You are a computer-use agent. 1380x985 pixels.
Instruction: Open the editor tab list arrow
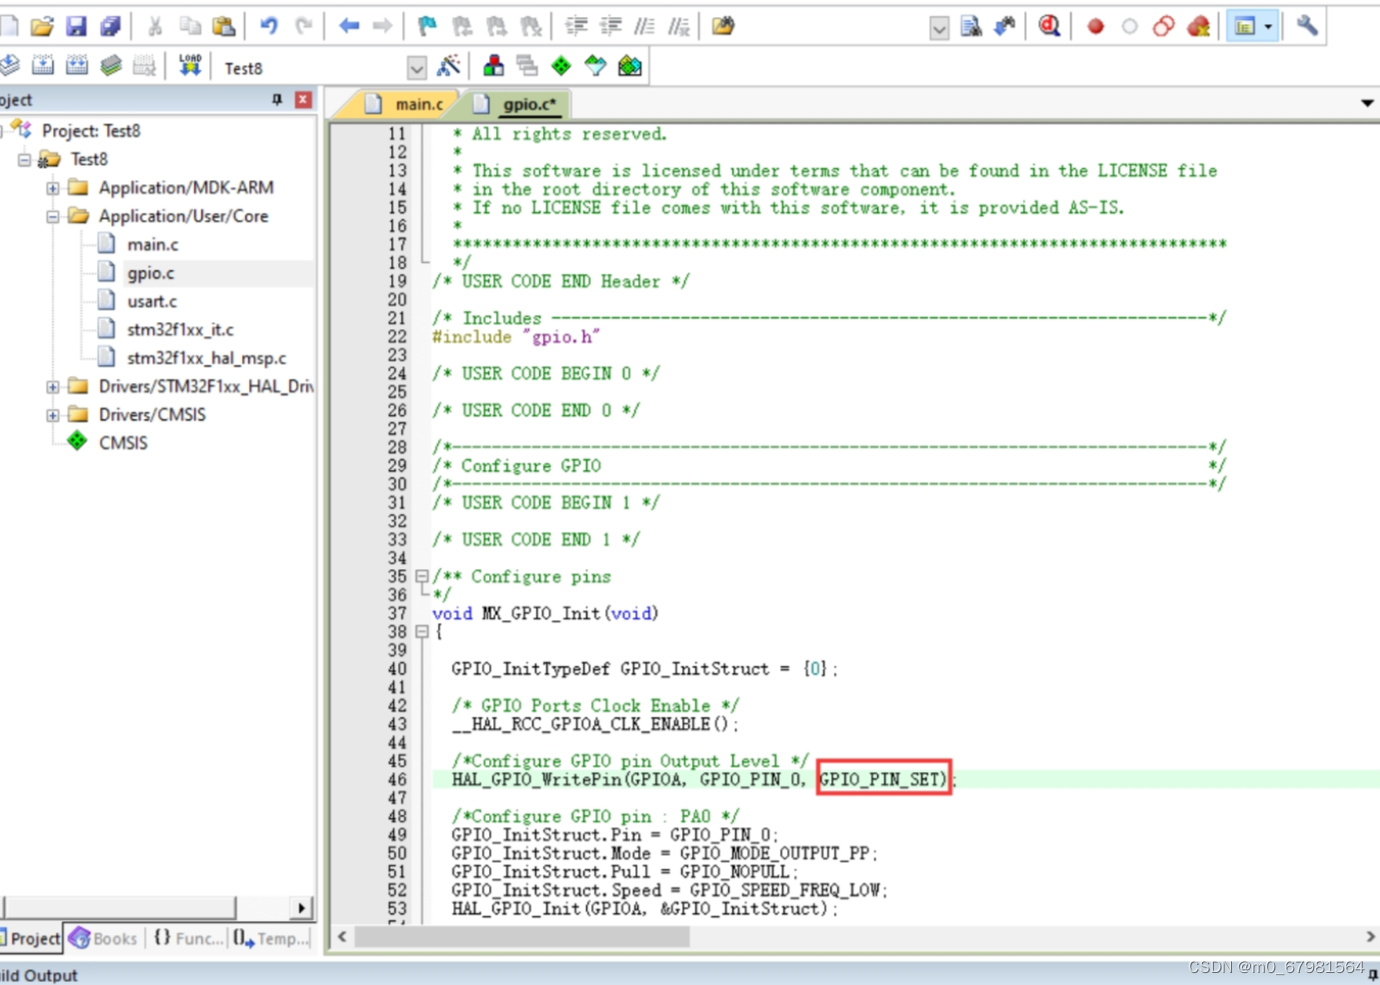pos(1367,103)
